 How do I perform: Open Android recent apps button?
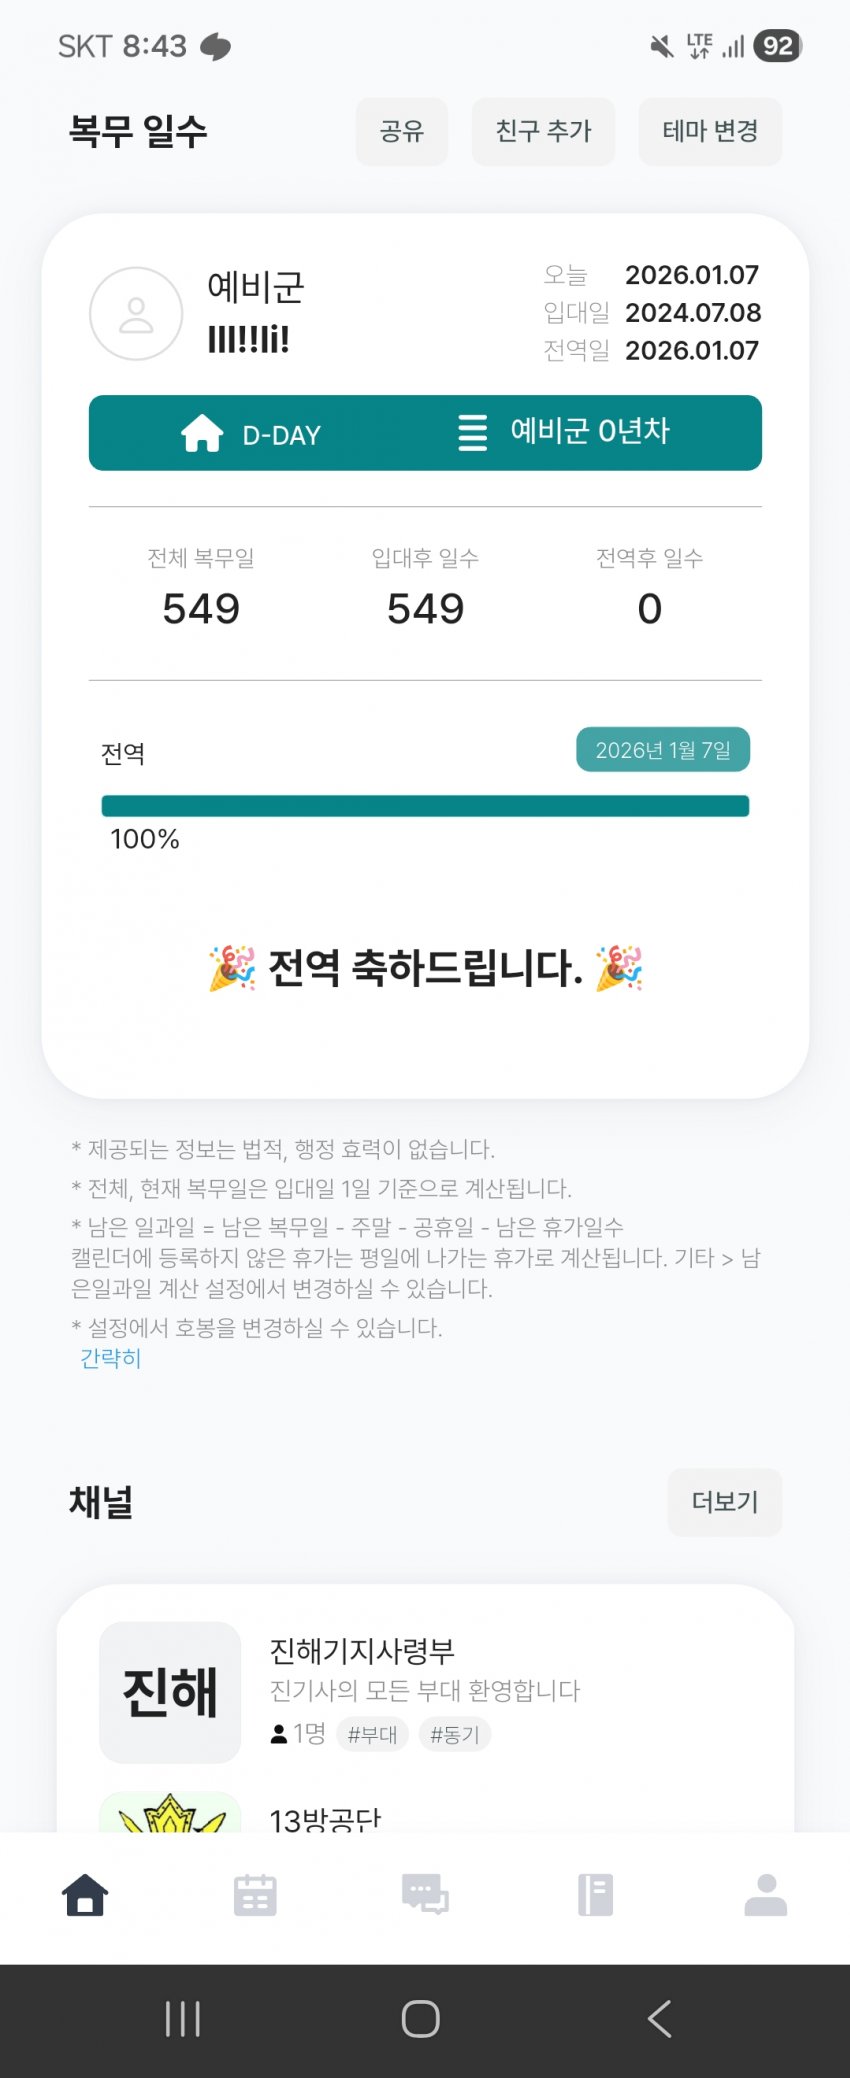tap(183, 2019)
